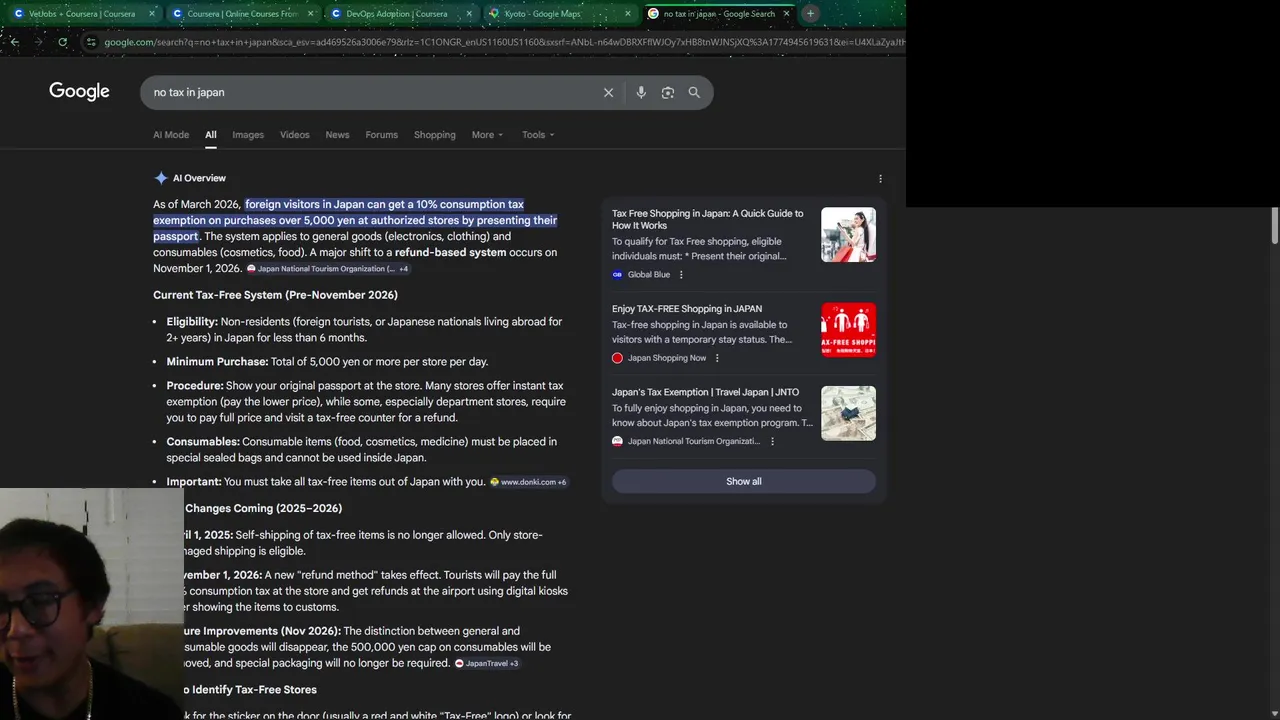
Task: Select Images search filter
Action: point(248,135)
